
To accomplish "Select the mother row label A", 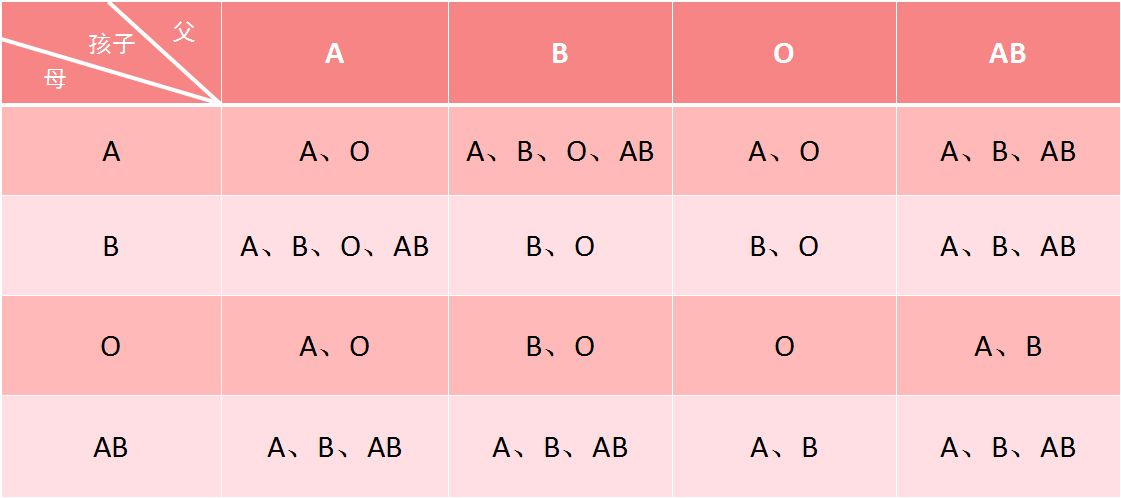I will coord(111,151).
